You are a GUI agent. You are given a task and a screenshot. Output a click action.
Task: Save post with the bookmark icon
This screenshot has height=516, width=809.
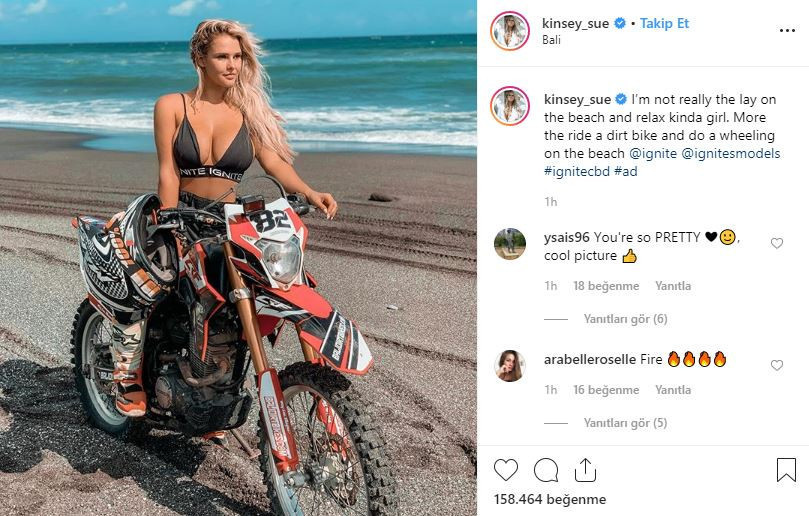coord(786,470)
